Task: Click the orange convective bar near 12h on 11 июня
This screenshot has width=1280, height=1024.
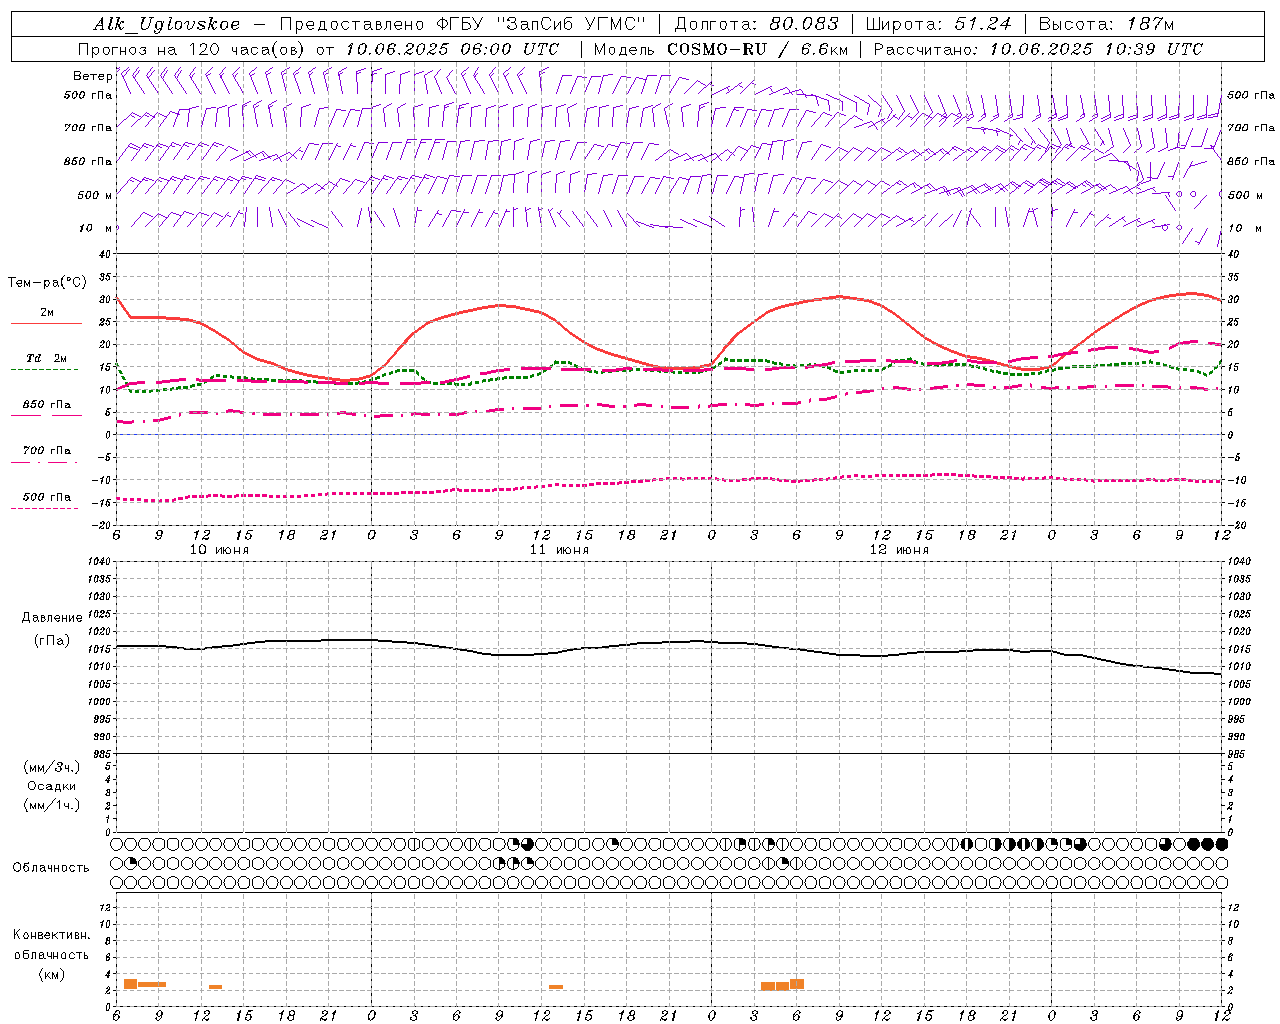Action: (x=556, y=987)
